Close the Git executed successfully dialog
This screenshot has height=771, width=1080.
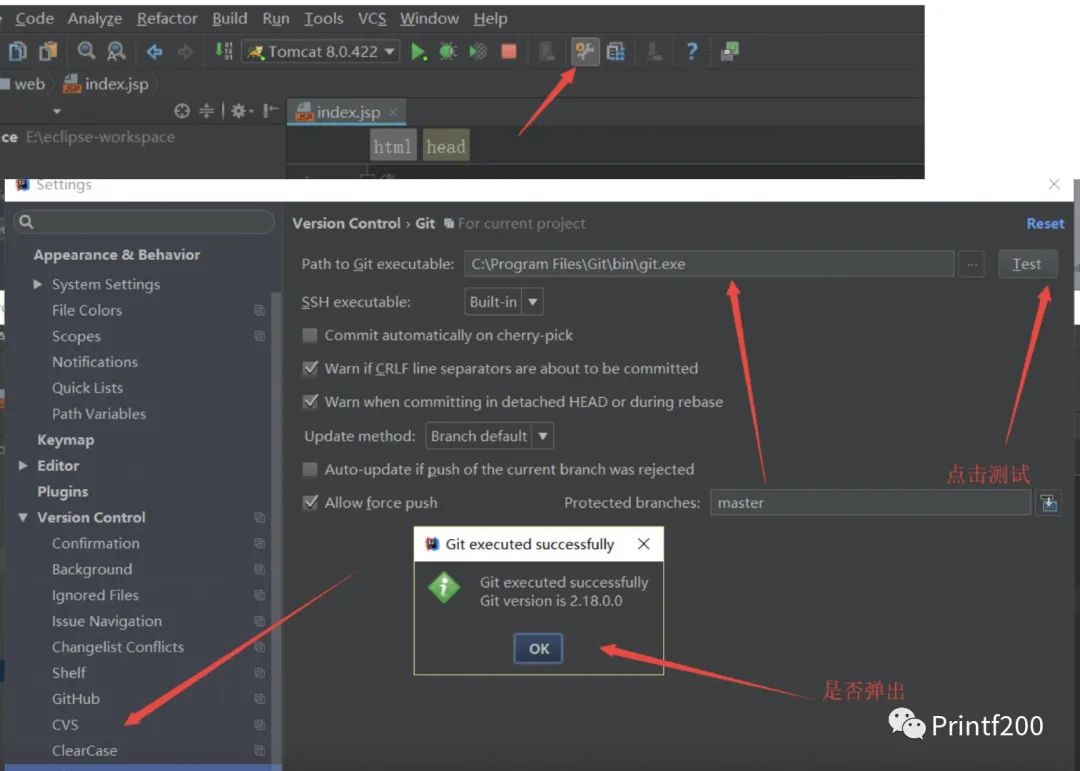[643, 544]
